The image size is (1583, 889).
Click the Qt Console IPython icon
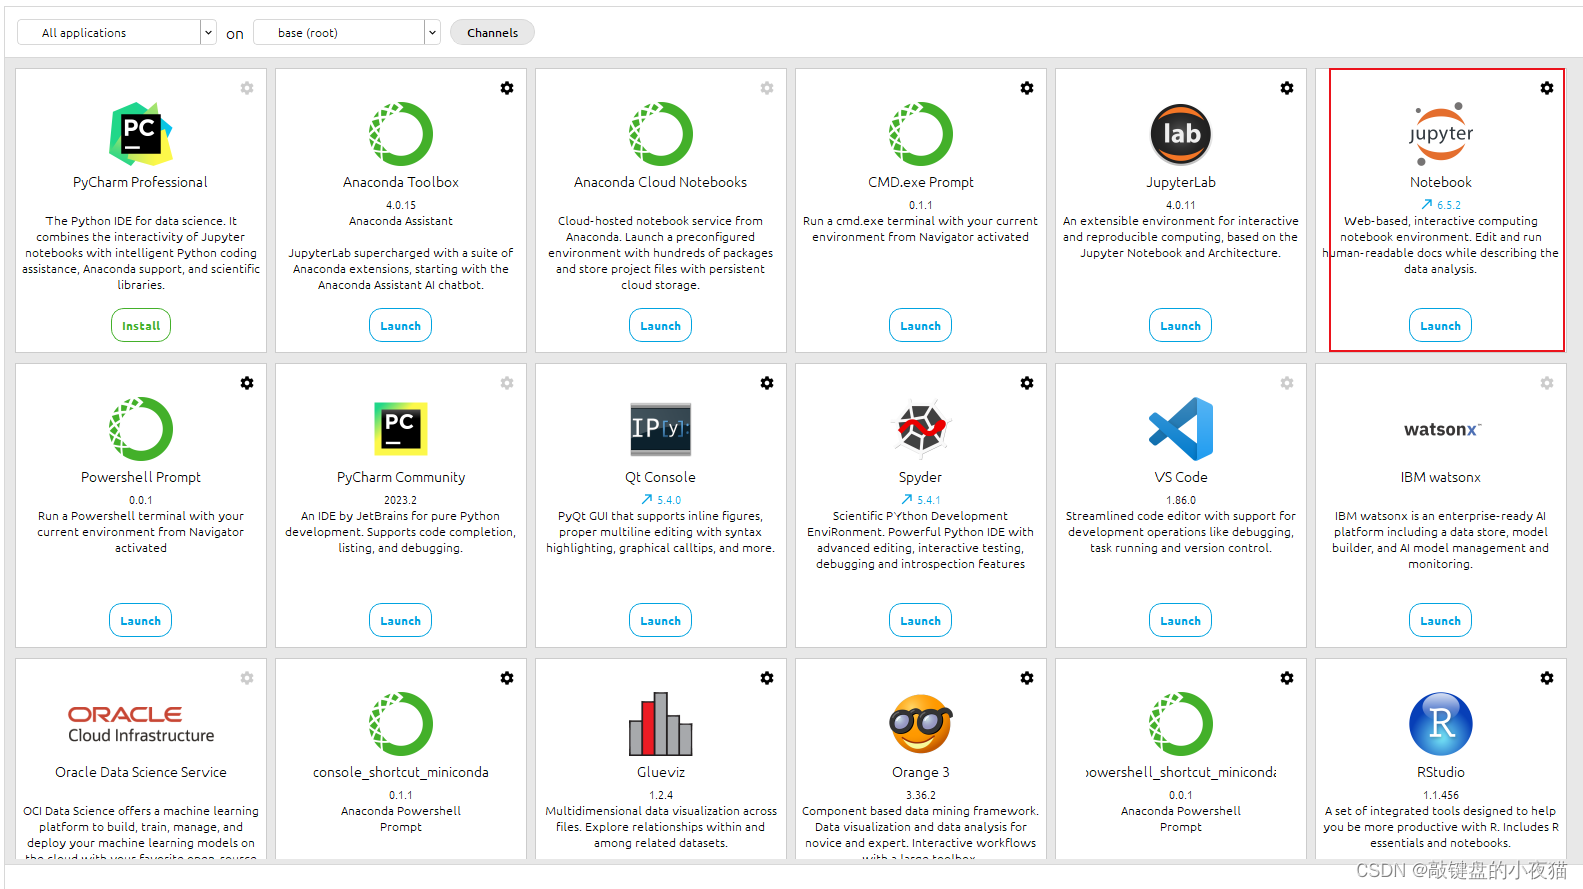tap(661, 429)
